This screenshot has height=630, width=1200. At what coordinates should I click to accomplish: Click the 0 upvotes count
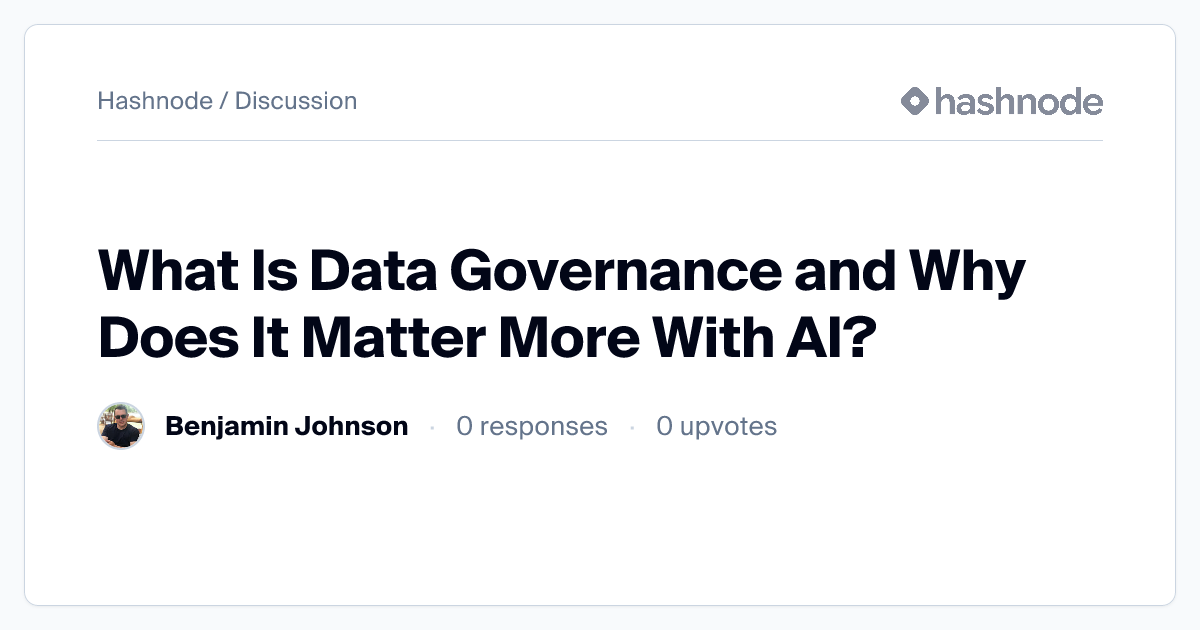716,426
